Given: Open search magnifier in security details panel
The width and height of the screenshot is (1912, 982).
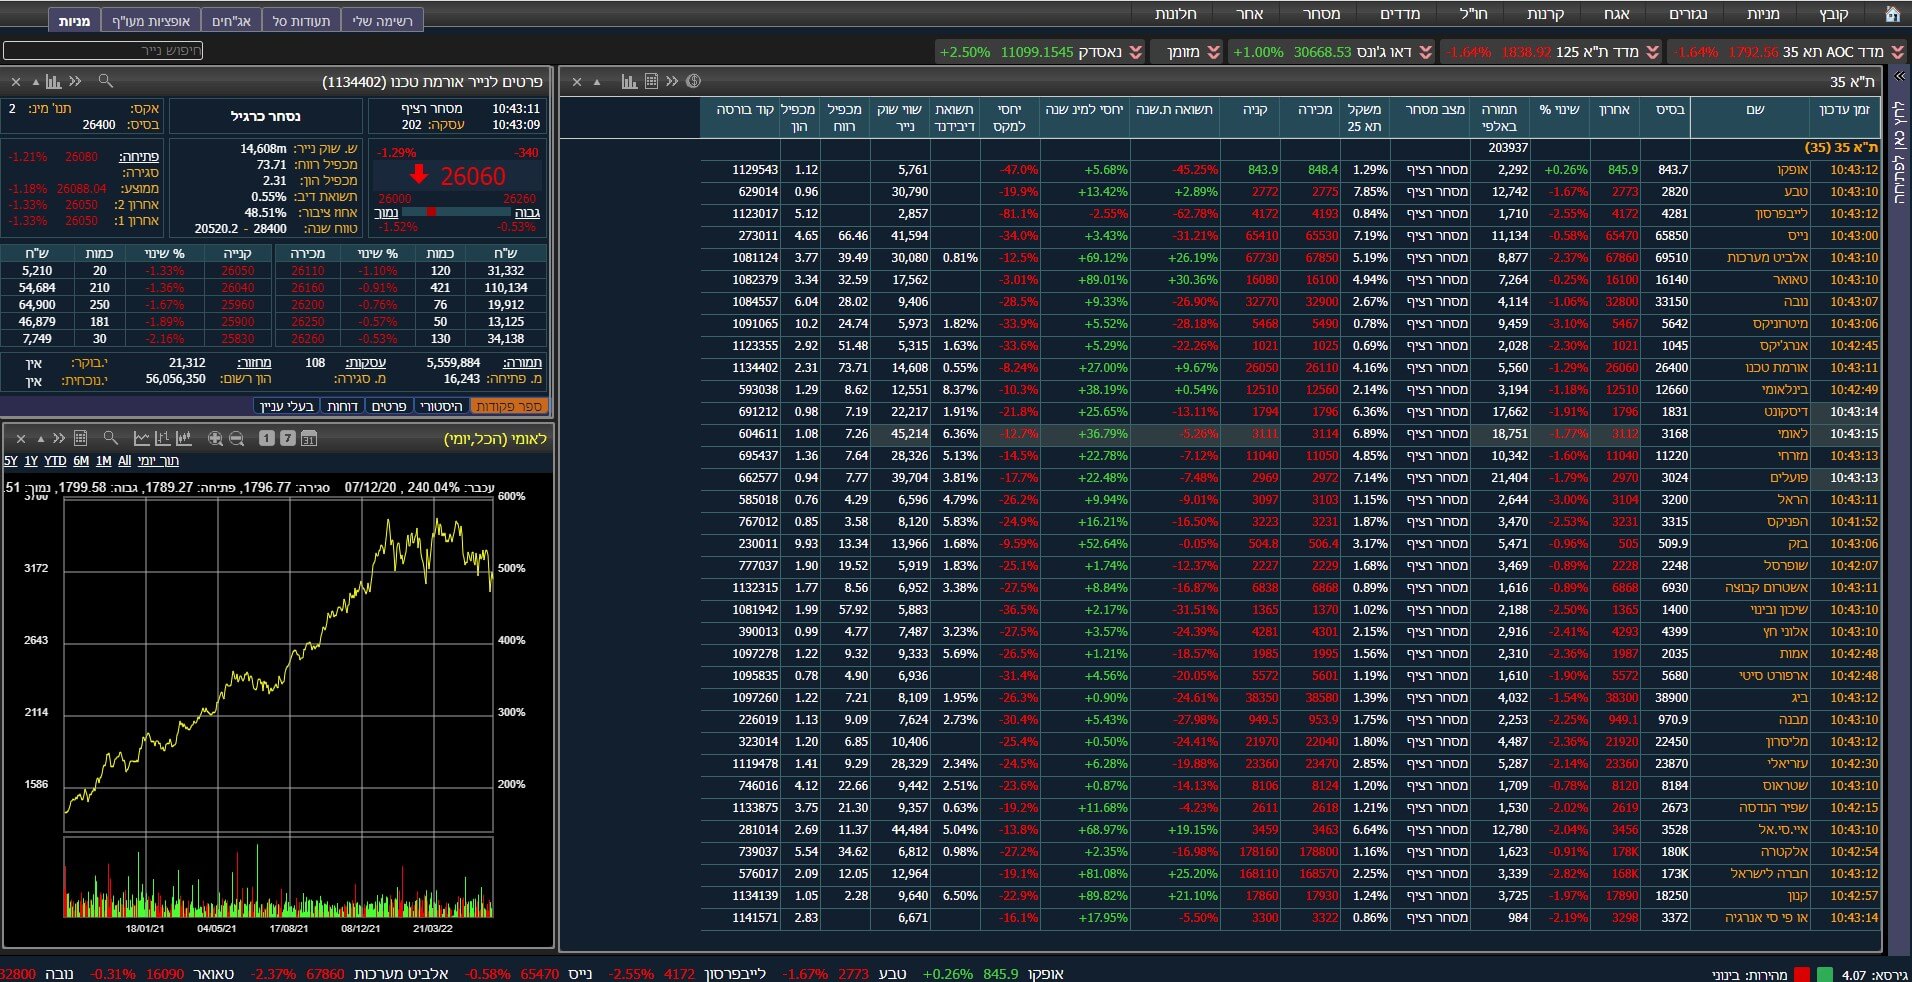Looking at the screenshot, I should [x=106, y=81].
